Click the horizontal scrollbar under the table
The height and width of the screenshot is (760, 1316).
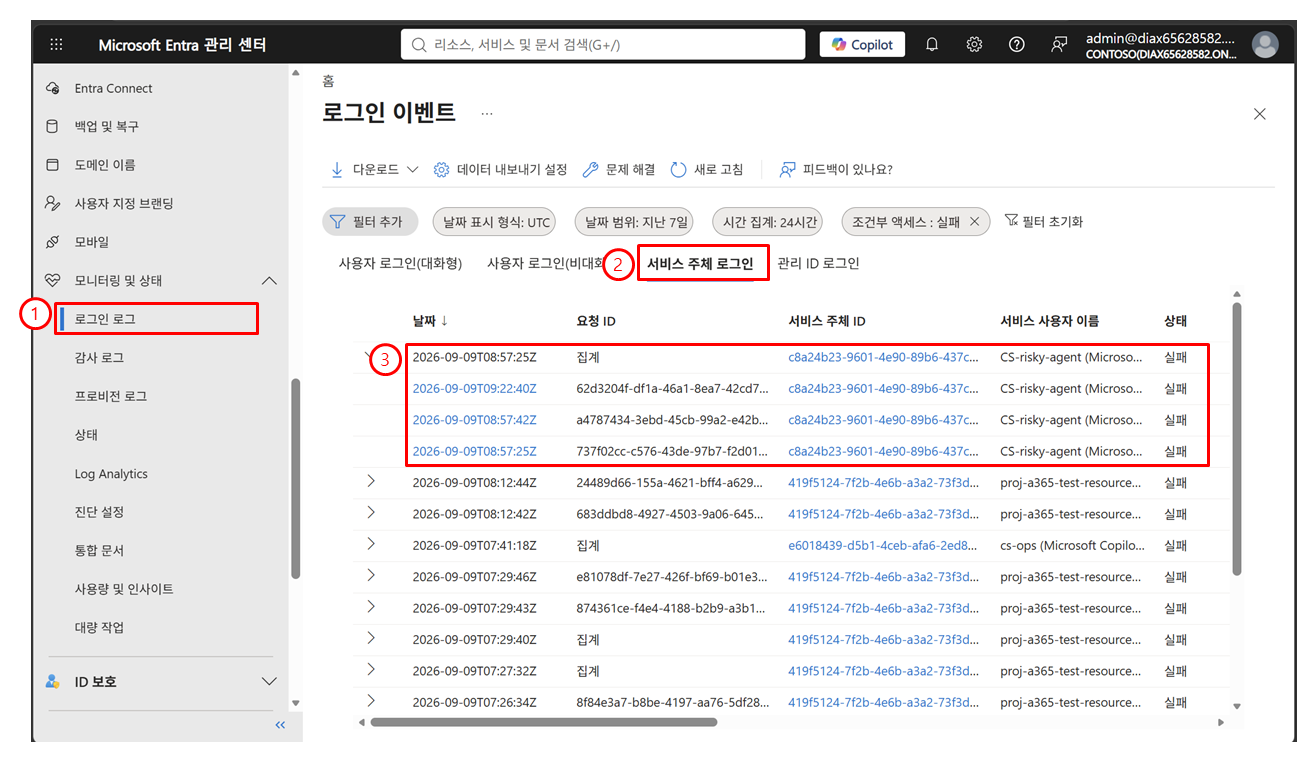point(543,721)
